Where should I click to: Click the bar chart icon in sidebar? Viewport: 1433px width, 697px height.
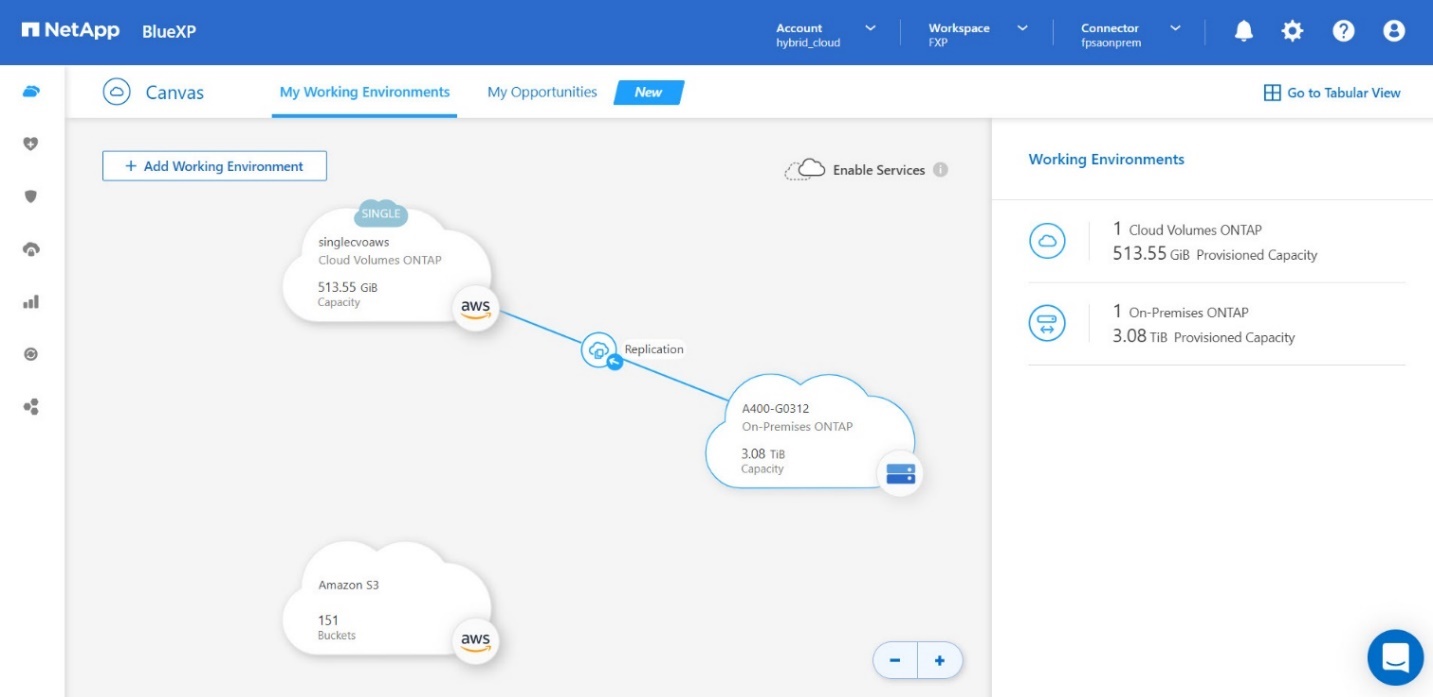tap(31, 301)
